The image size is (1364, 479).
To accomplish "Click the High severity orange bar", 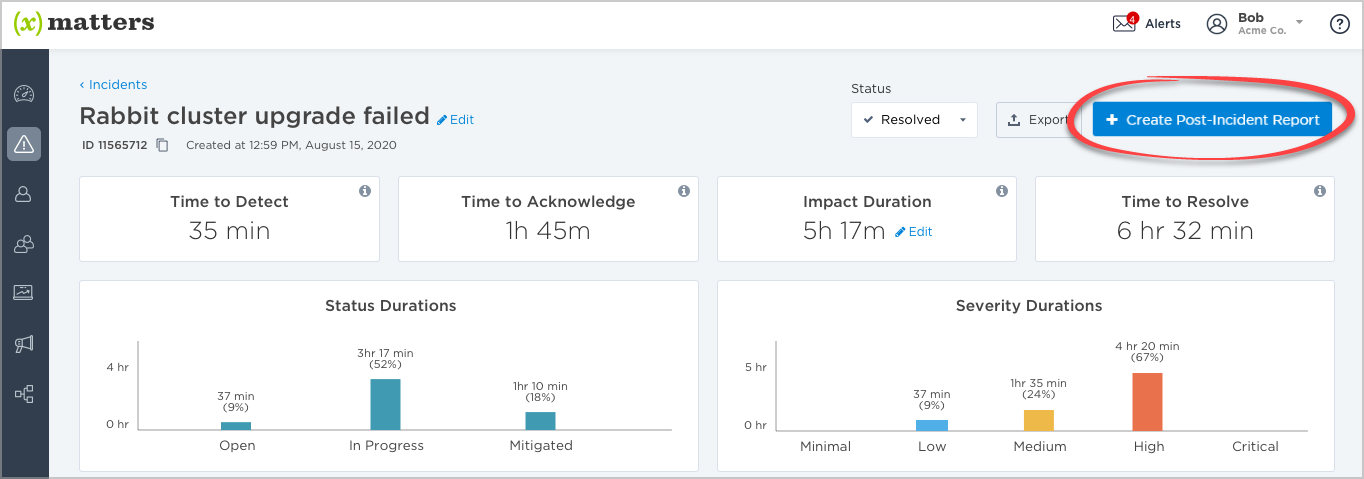I will [1147, 402].
